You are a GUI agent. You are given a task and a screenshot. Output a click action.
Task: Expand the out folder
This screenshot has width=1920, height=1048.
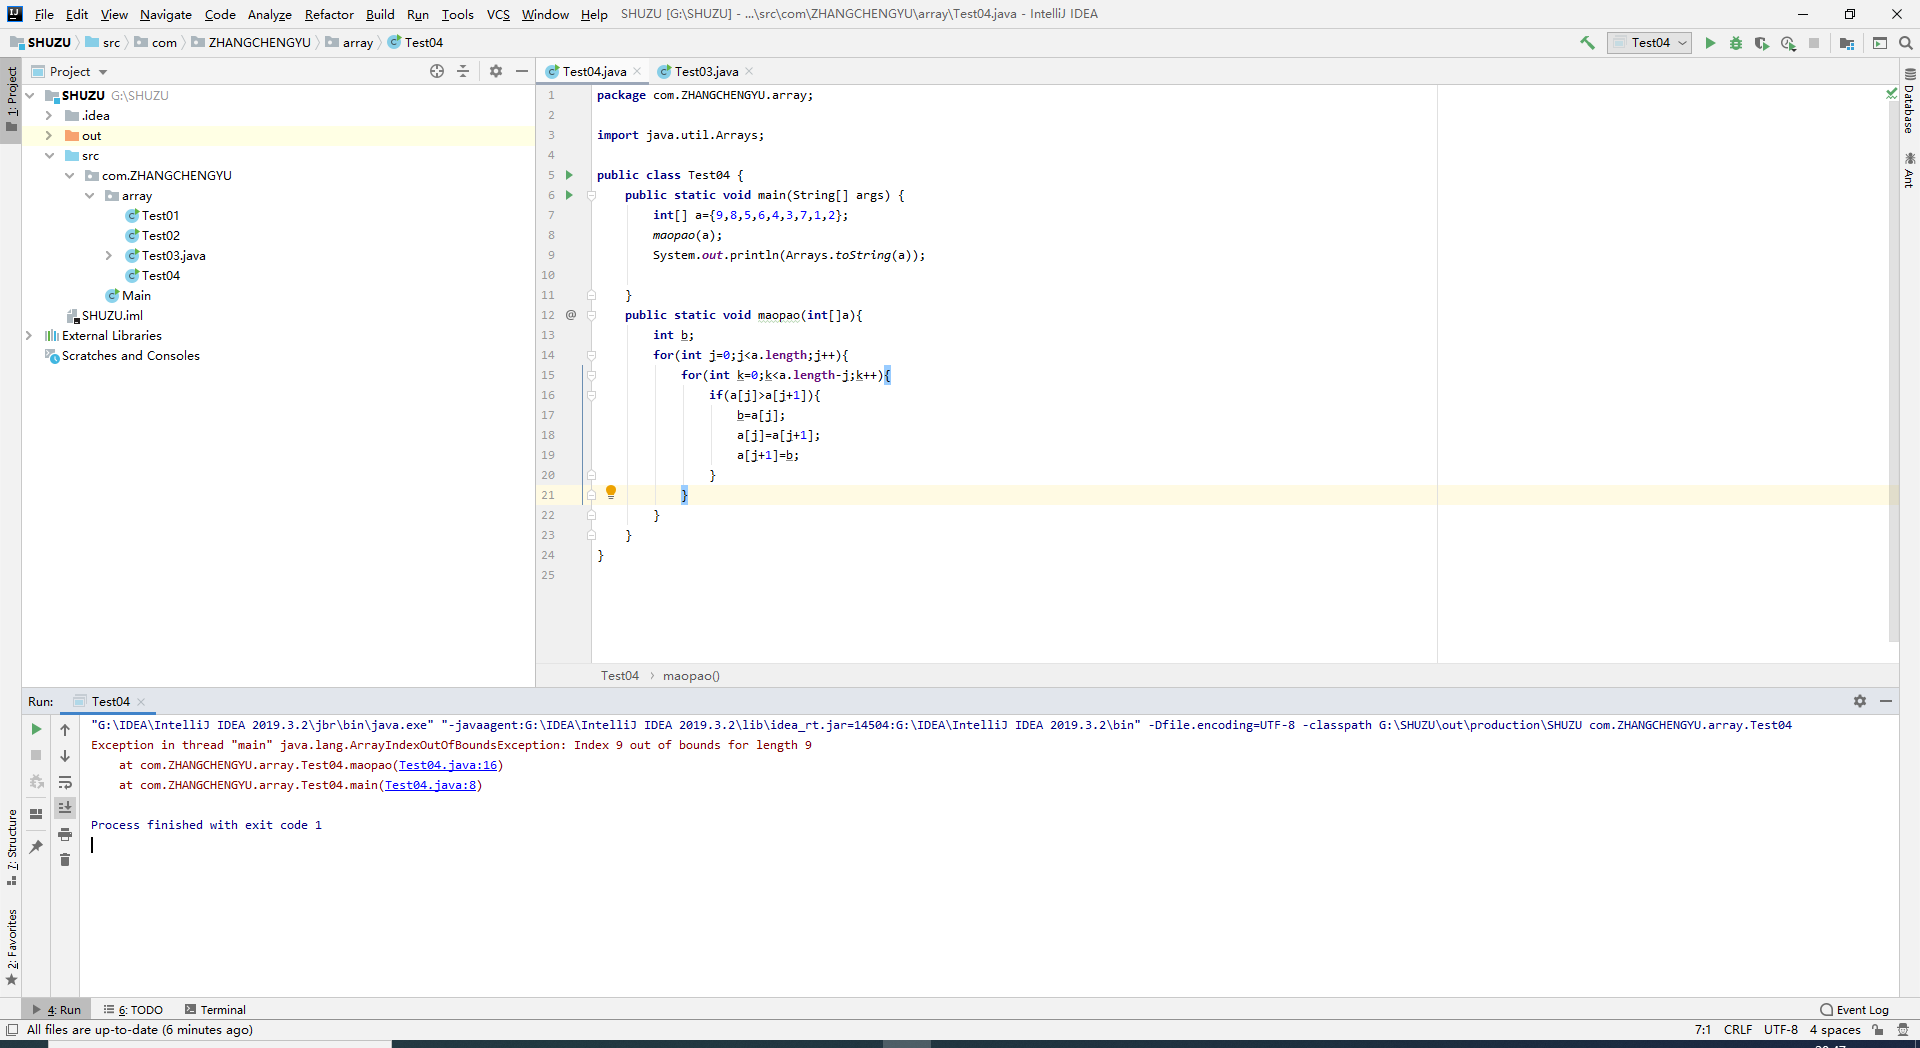[48, 135]
